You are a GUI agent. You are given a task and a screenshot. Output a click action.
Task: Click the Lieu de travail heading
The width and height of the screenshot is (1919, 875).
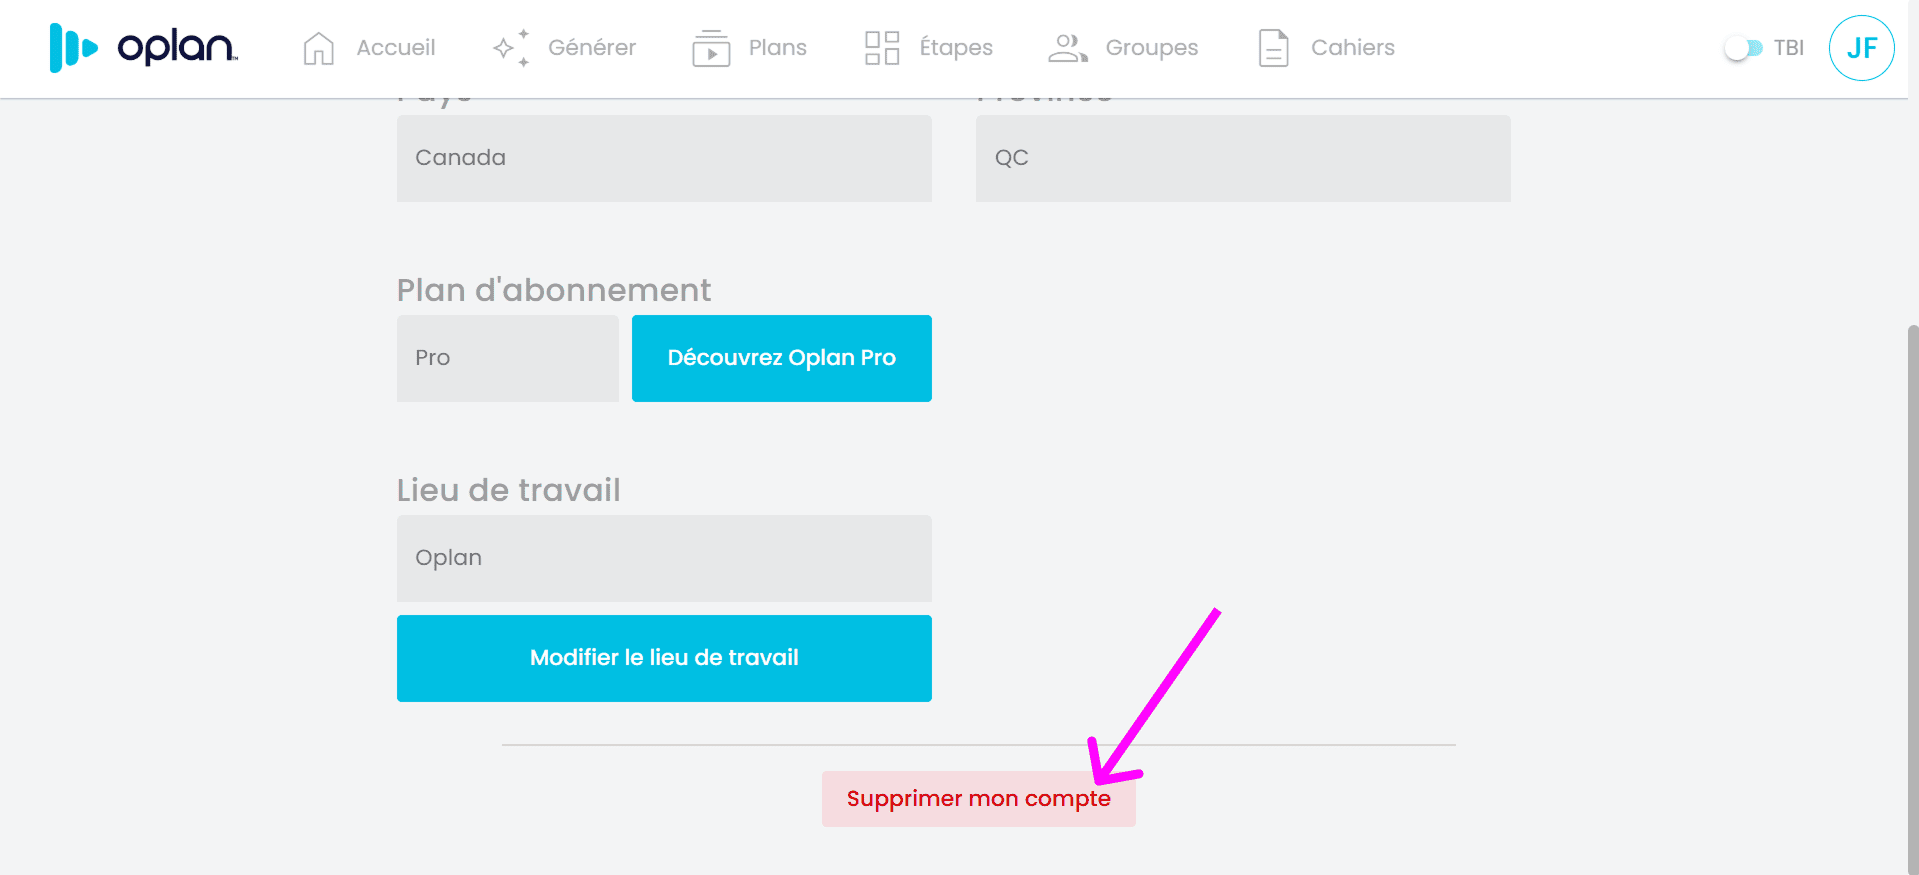(508, 490)
